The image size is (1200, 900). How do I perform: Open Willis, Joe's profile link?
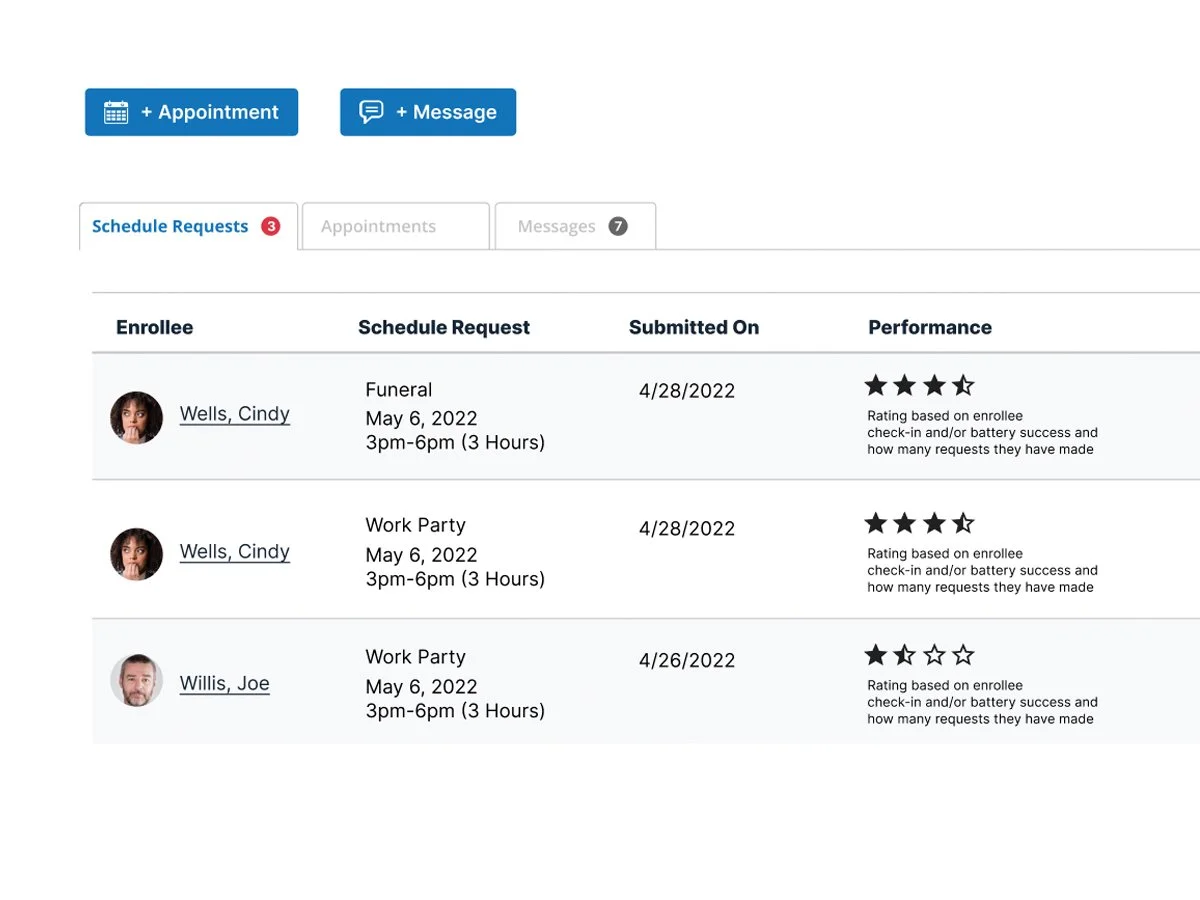tap(224, 684)
